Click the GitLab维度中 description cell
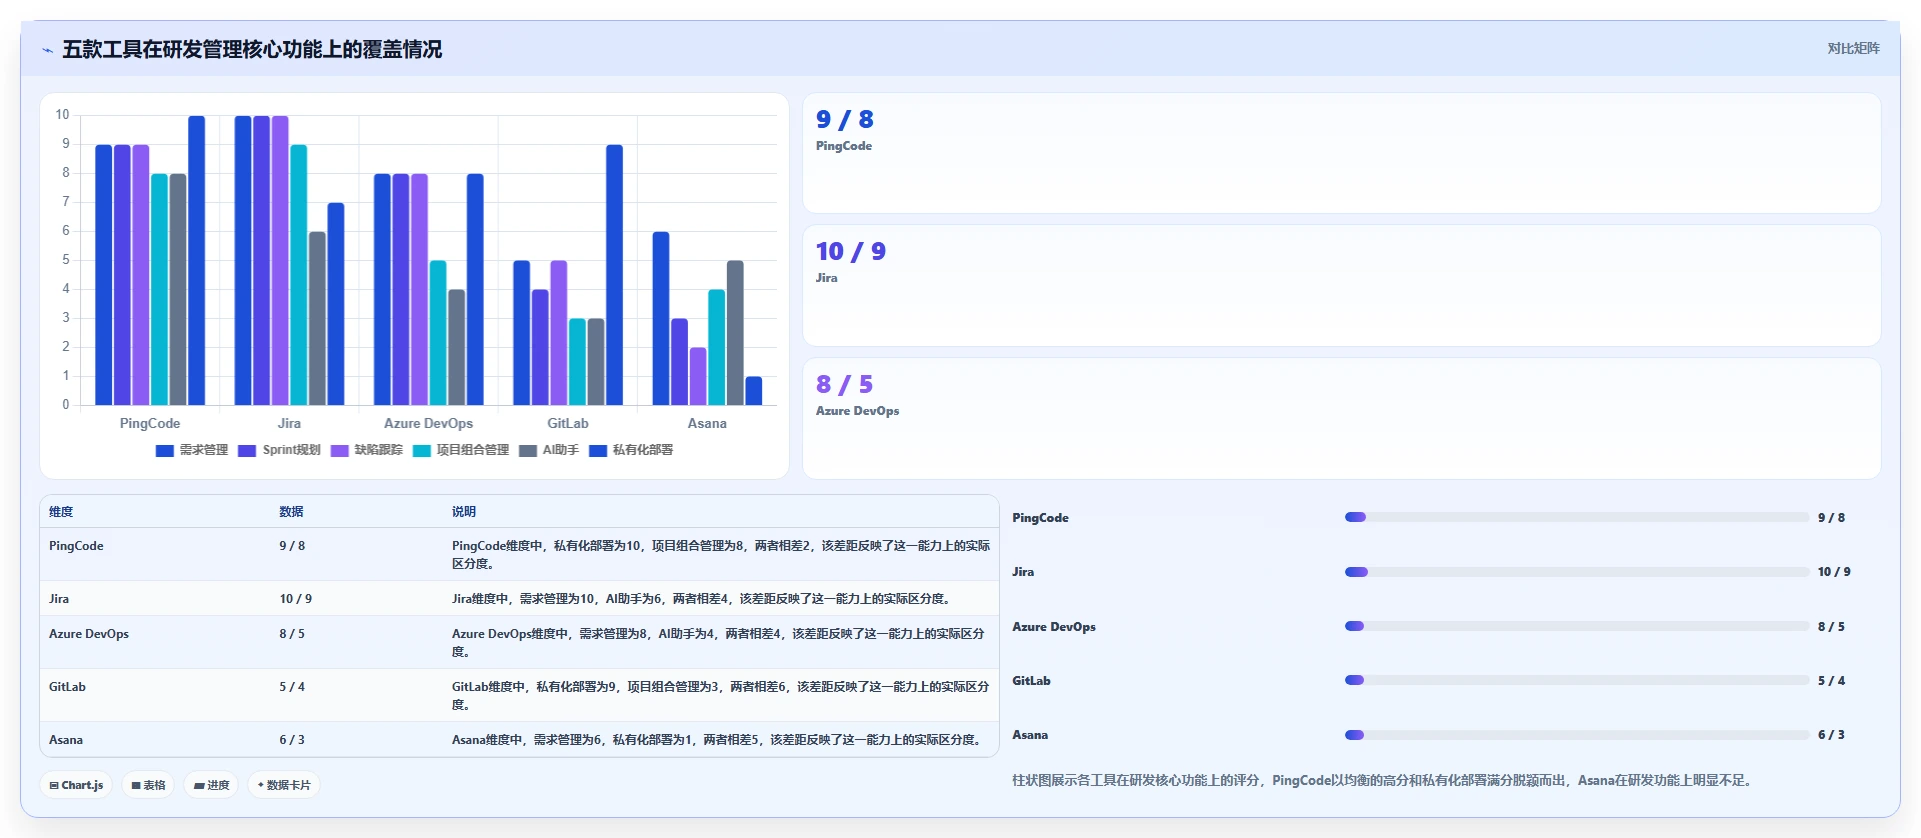Image resolution: width=1921 pixels, height=838 pixels. coord(721,696)
